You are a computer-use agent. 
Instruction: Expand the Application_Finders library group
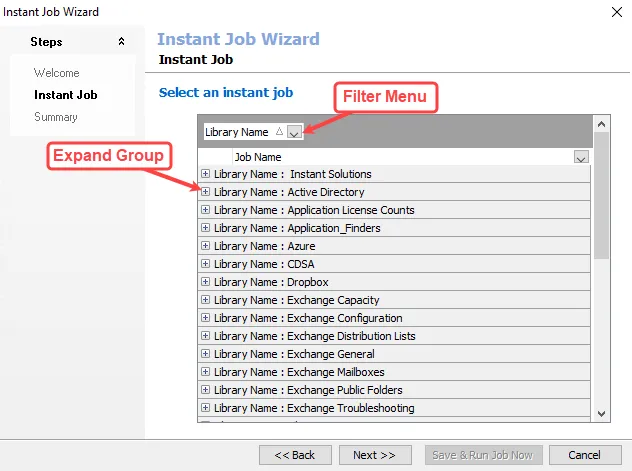[x=206, y=228]
